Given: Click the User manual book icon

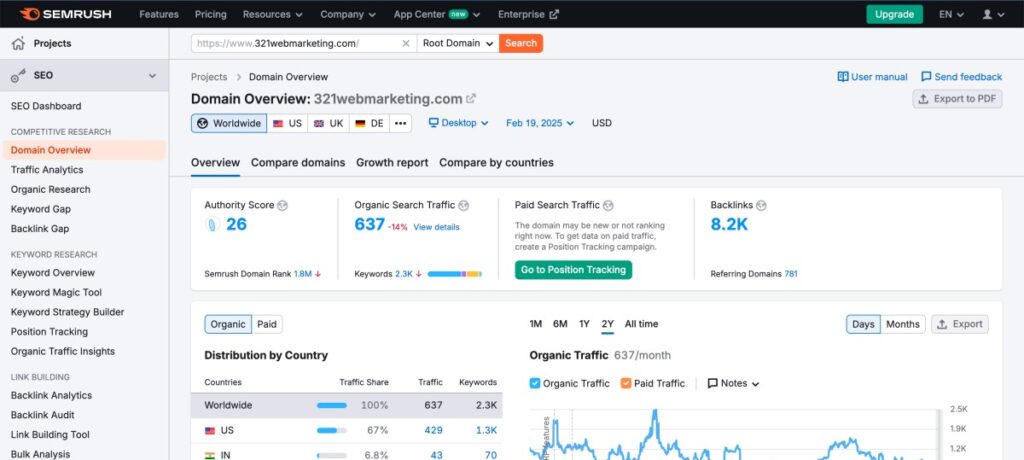Looking at the screenshot, I should [x=842, y=76].
